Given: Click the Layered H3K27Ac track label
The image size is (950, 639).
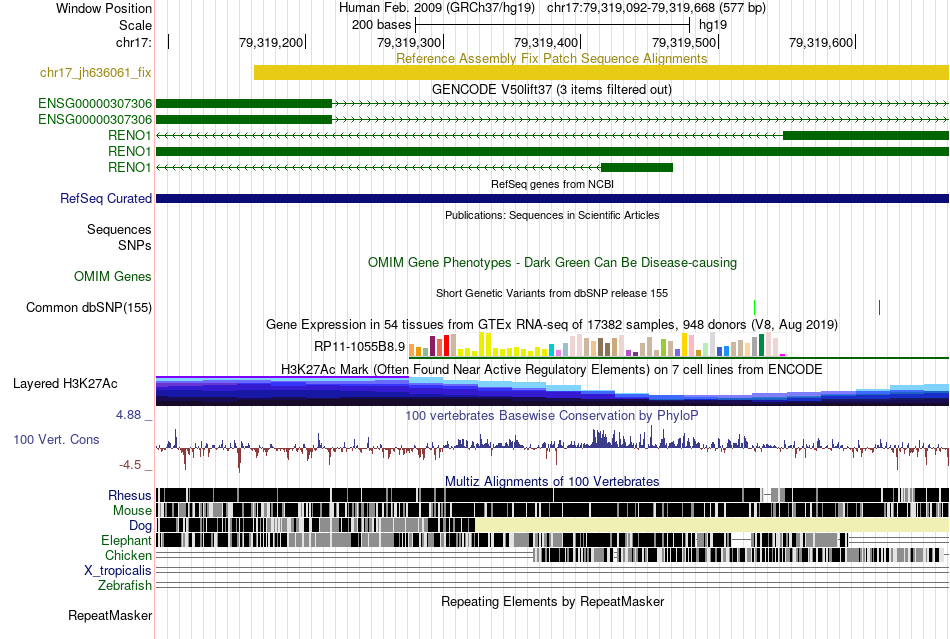Looking at the screenshot, I should click(x=65, y=384).
